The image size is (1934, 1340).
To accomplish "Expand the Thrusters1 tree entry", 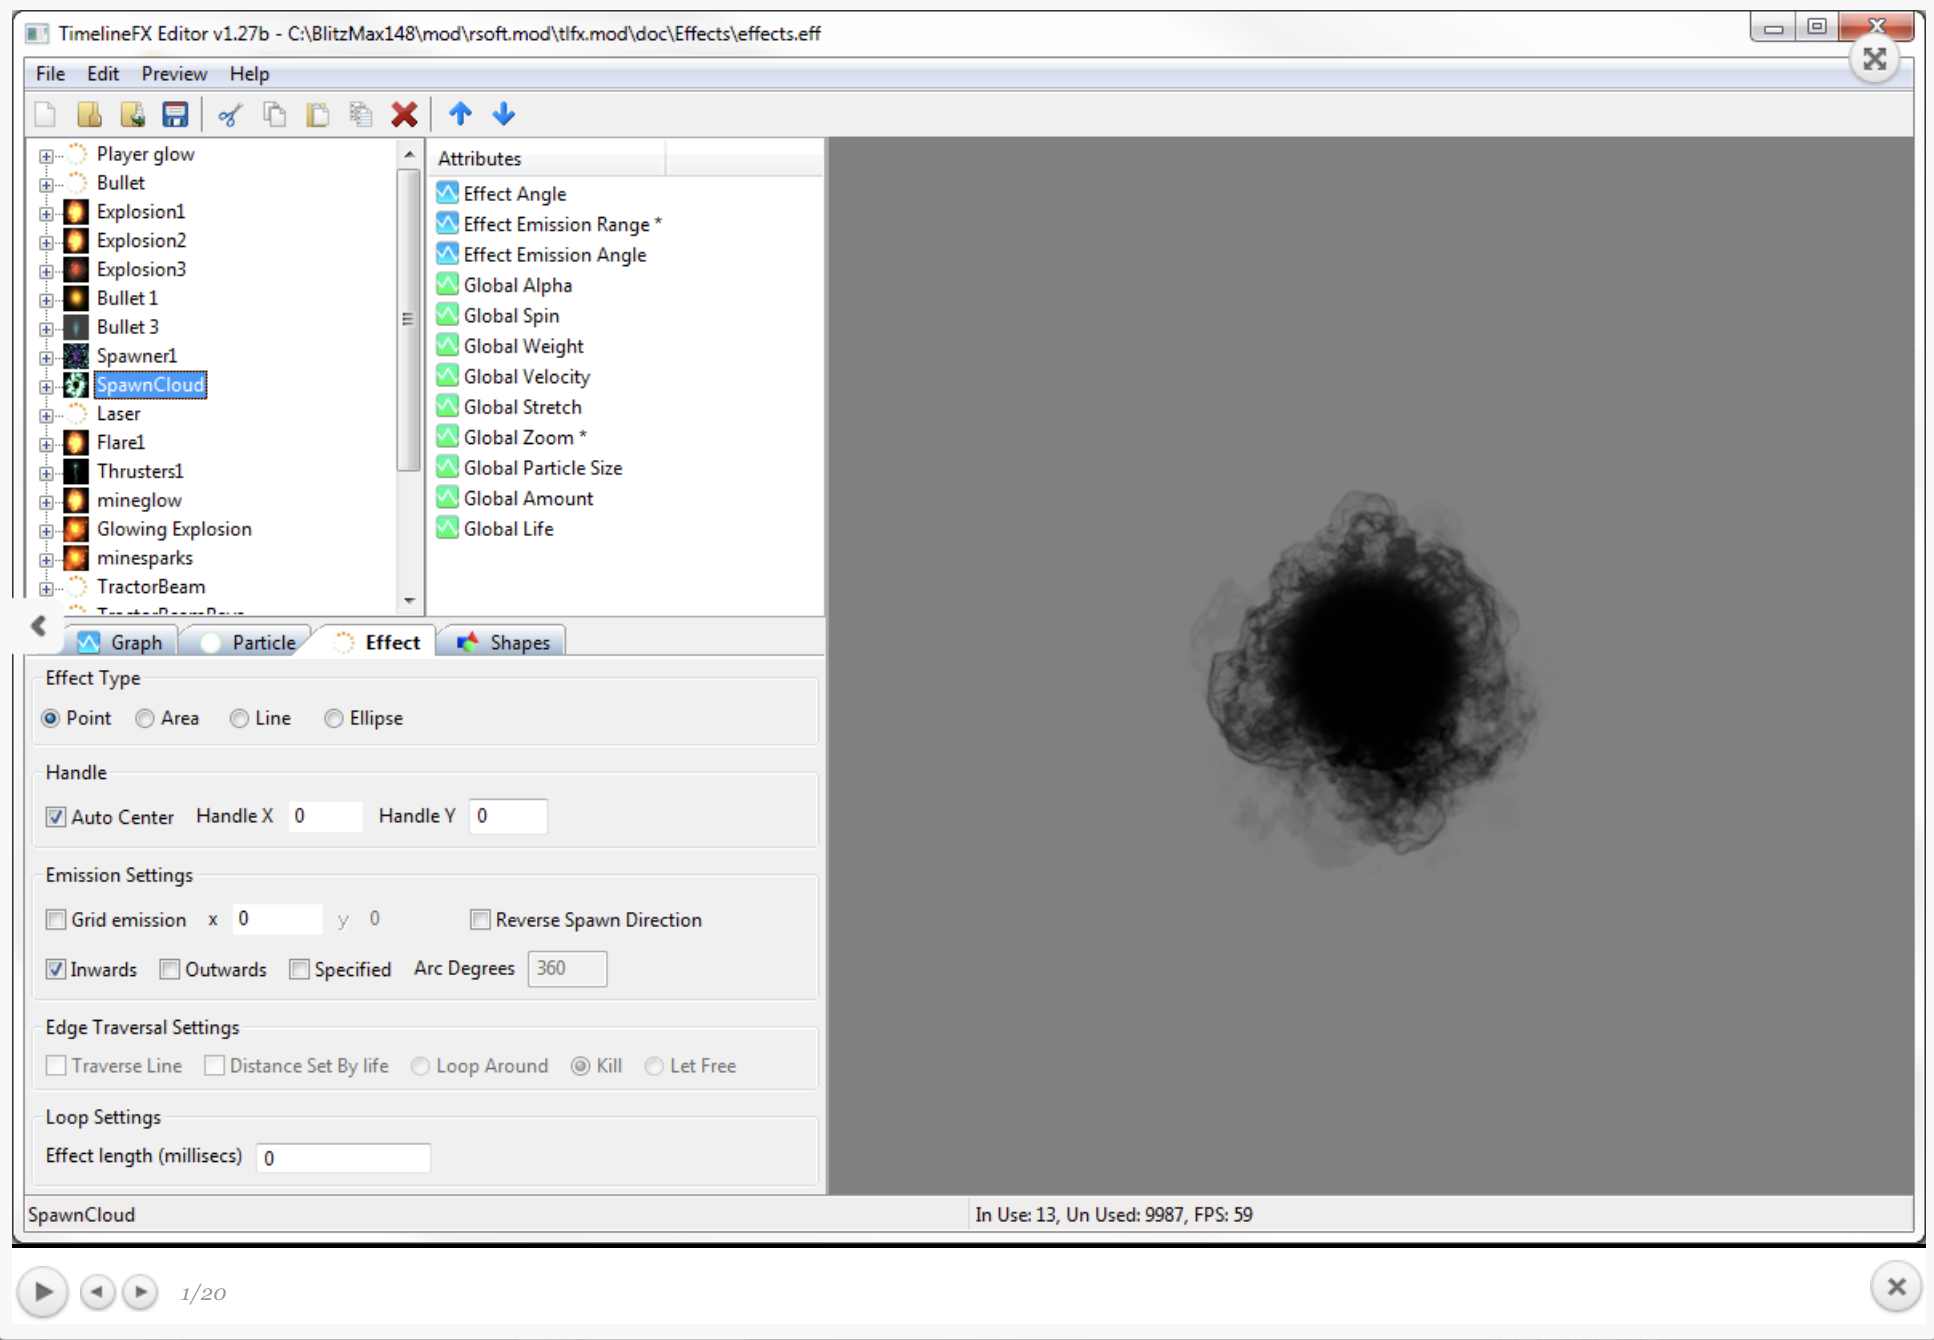I will [x=46, y=473].
